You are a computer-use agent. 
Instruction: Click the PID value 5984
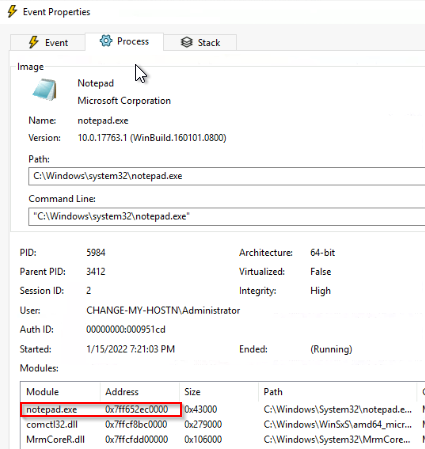coord(96,253)
